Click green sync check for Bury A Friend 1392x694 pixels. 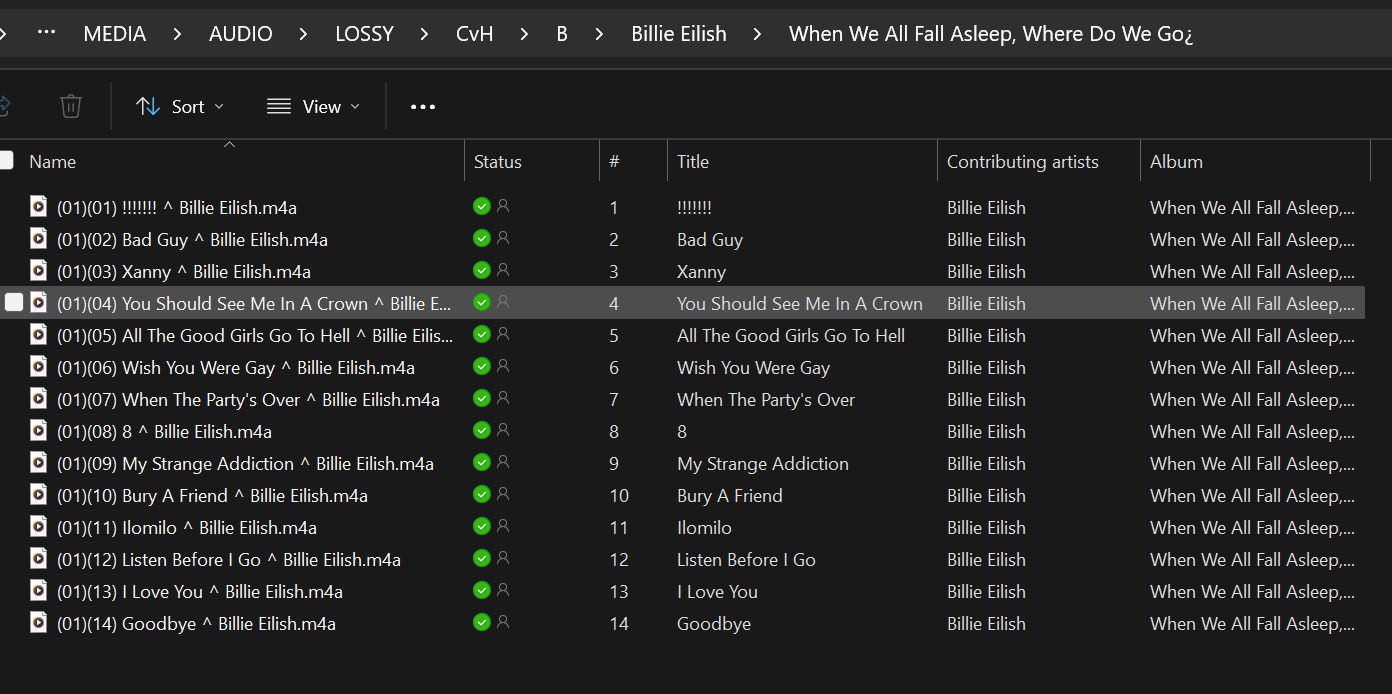(x=482, y=494)
